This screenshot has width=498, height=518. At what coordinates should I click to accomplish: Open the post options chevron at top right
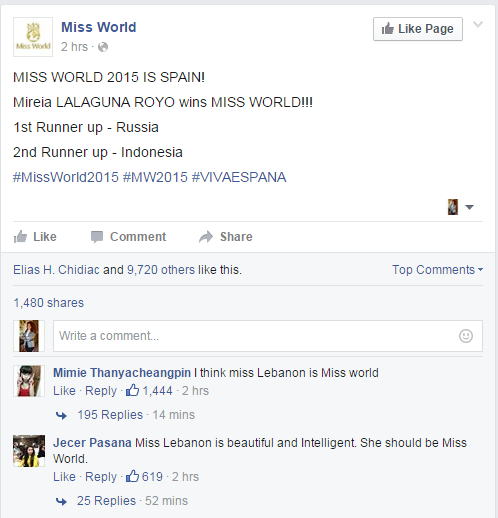[478, 24]
